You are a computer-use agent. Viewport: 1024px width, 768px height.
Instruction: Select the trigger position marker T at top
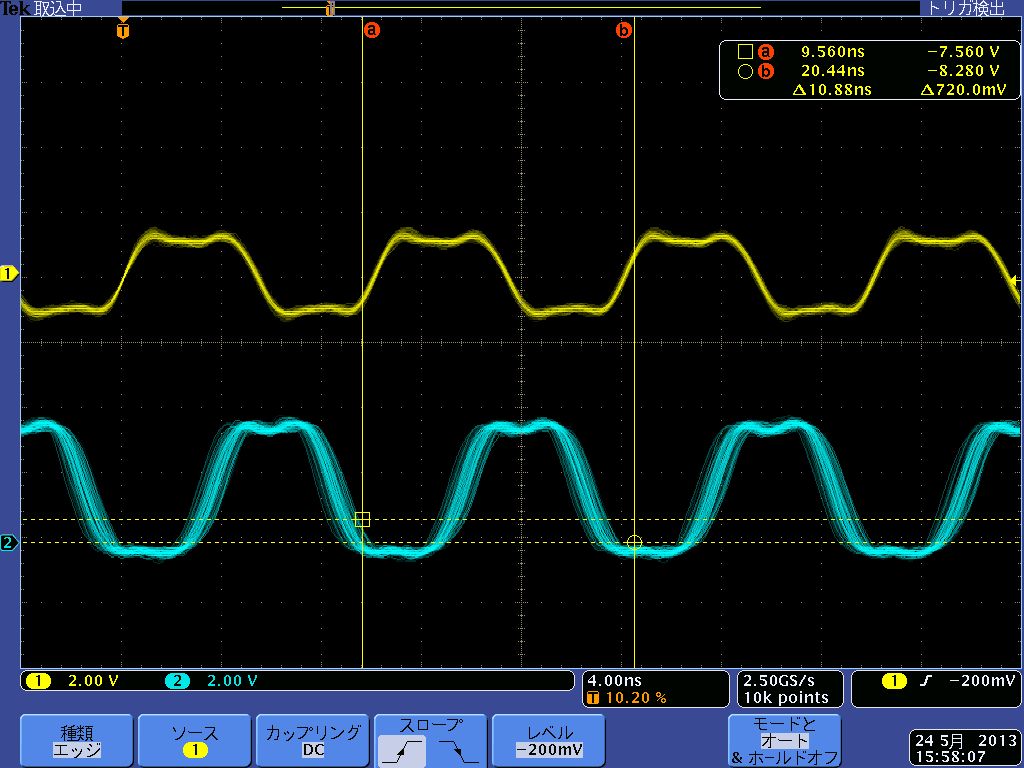click(x=123, y=30)
